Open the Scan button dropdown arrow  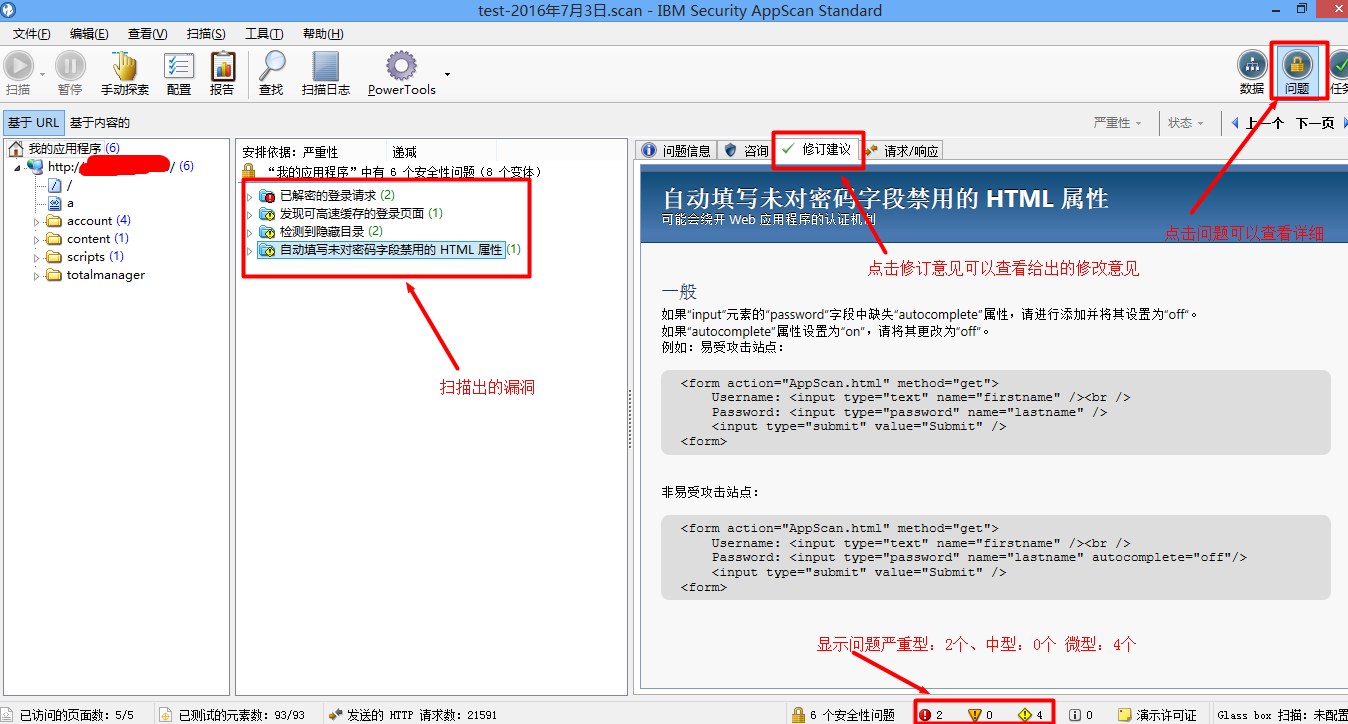point(42,74)
